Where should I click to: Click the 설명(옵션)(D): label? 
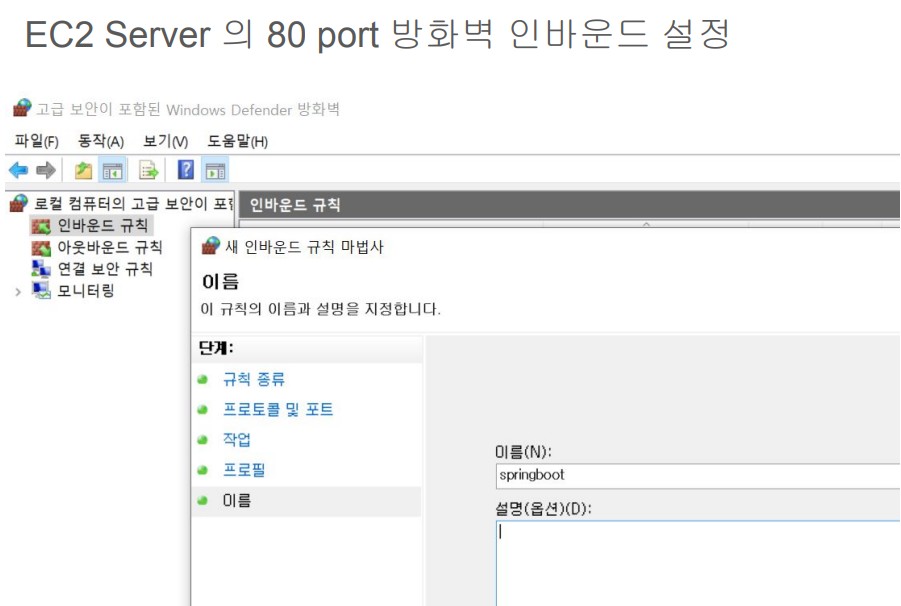(544, 508)
